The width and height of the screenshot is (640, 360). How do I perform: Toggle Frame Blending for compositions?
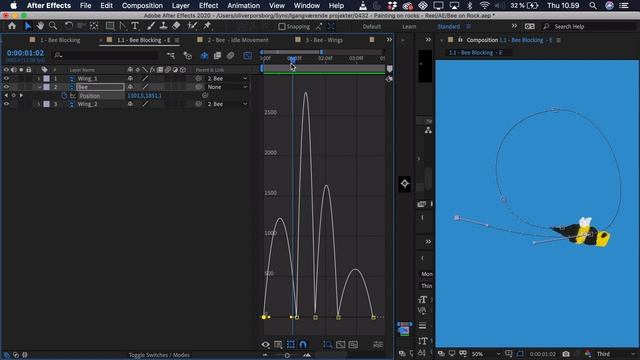(x=217, y=56)
